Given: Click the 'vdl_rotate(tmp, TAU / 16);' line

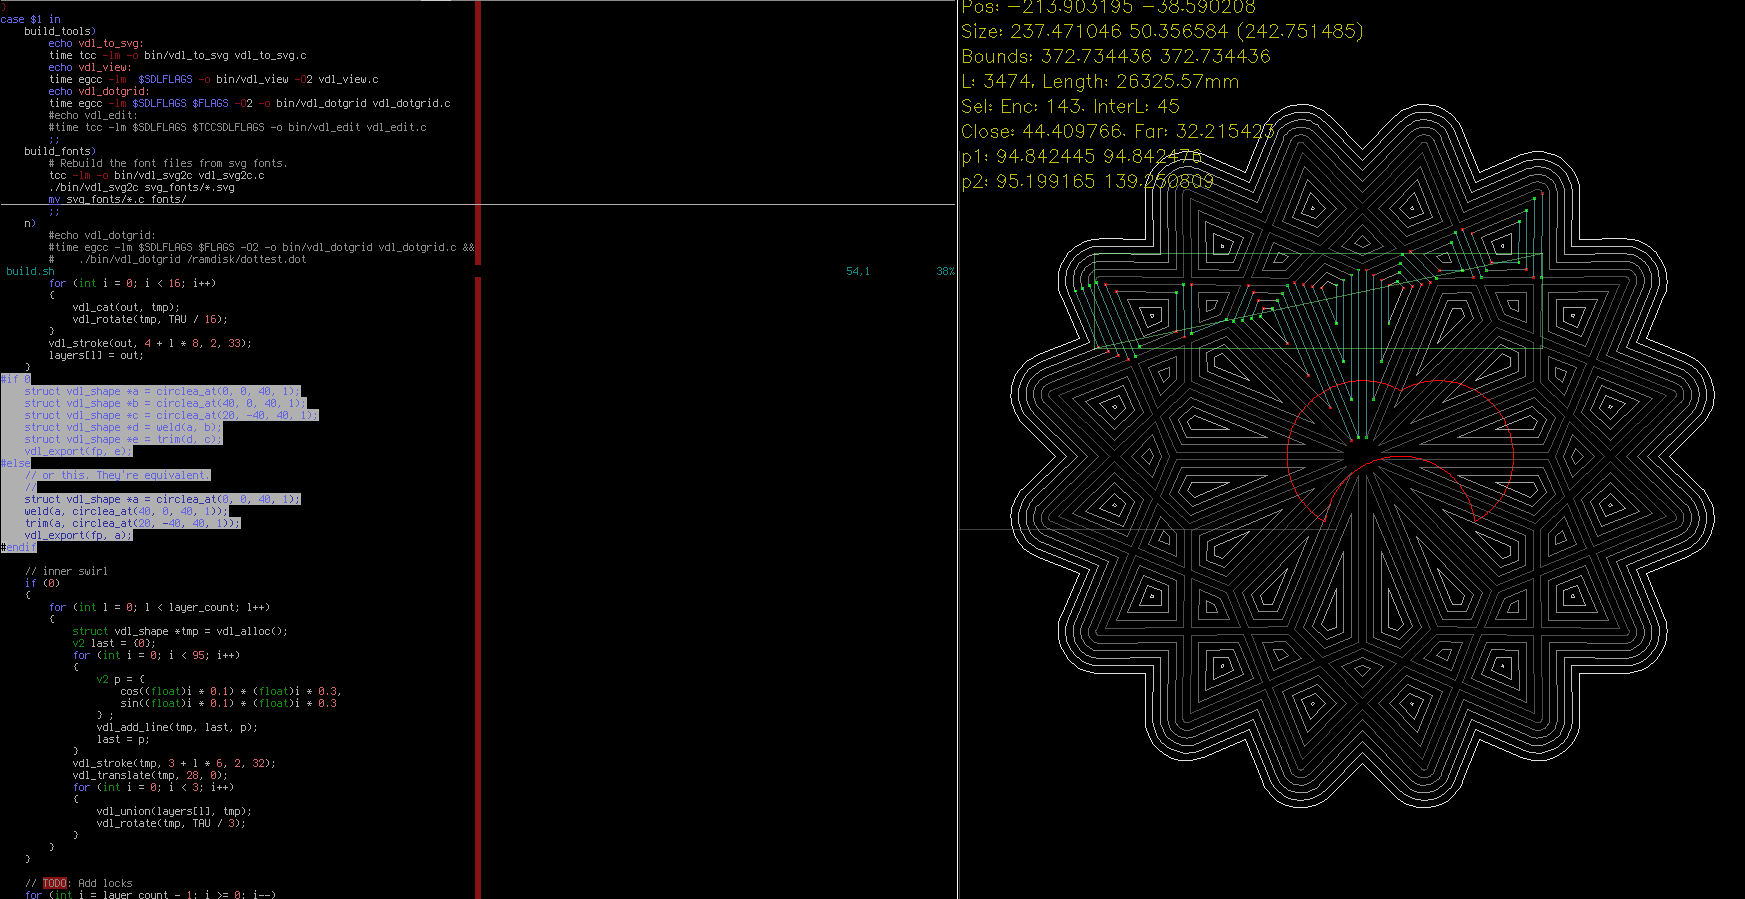Looking at the screenshot, I should coord(151,319).
